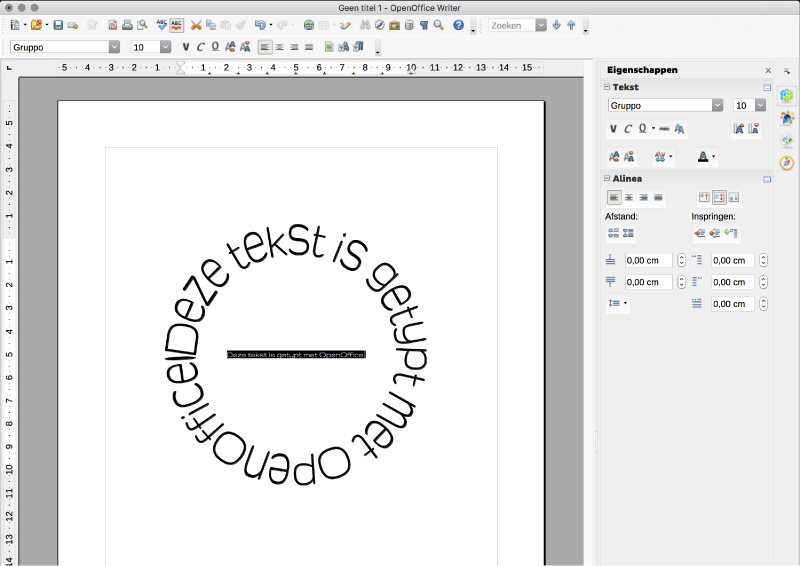The image size is (800, 566).
Task: Apply shadow text effect in sidebar
Action: [679, 129]
